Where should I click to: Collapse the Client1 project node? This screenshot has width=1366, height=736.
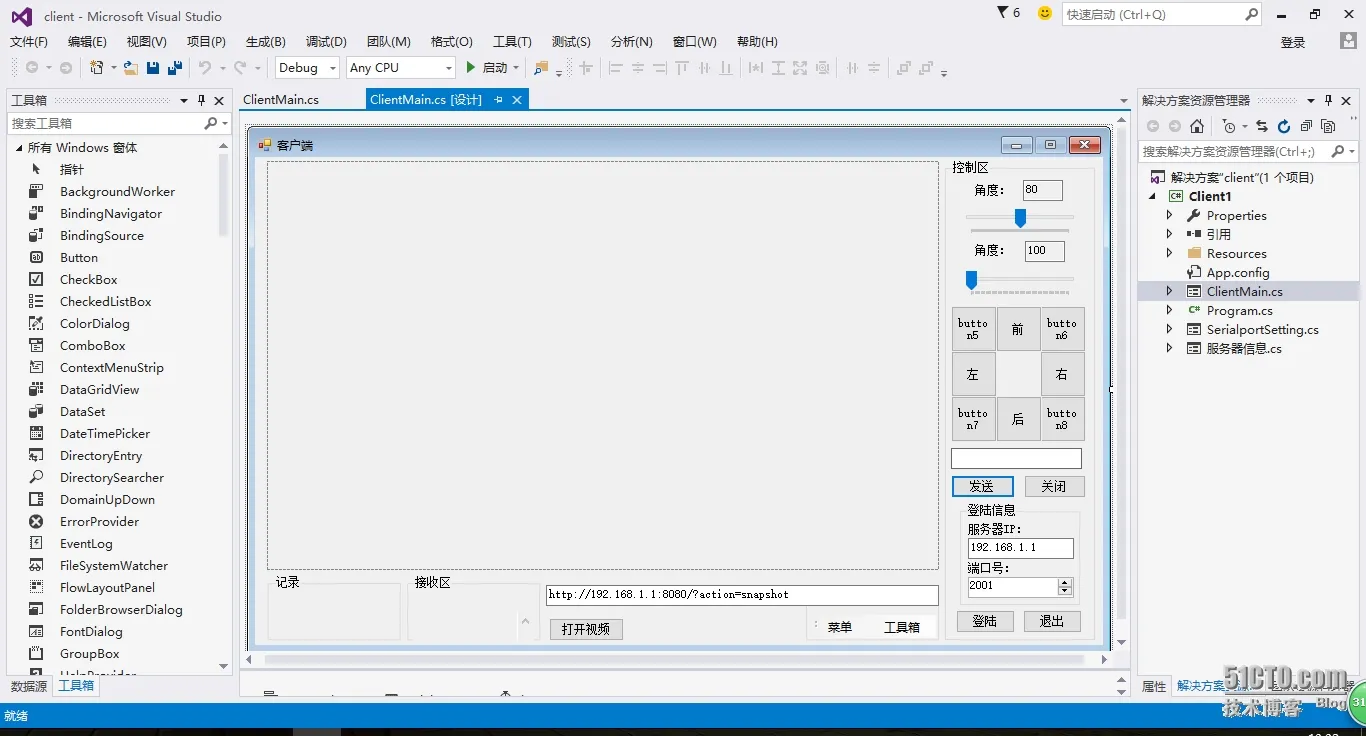coord(1152,196)
